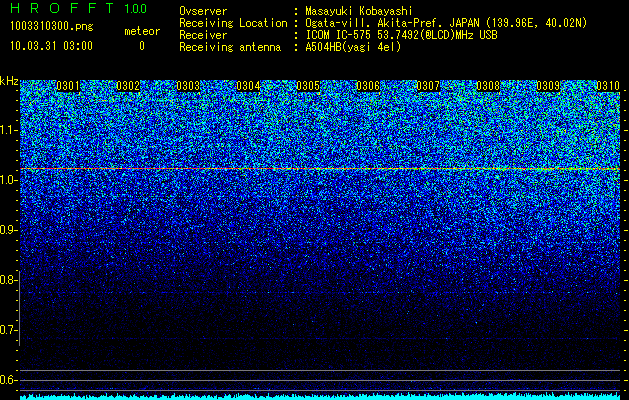629x400 pixels.
Task: Click the 0307 time marker
Action: point(428,86)
